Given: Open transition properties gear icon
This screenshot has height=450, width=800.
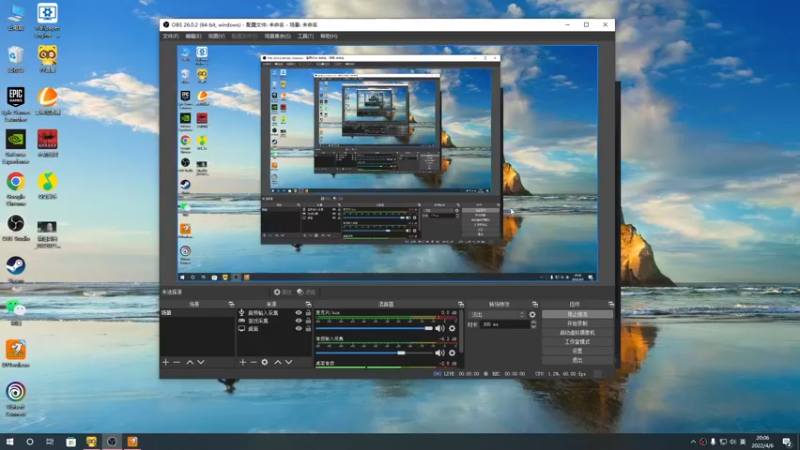Looking at the screenshot, I should point(533,315).
